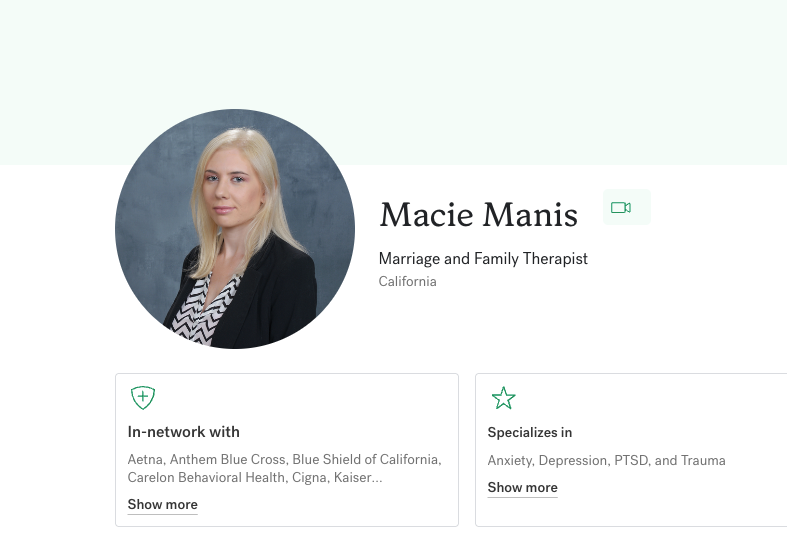Click the California location text
Image resolution: width=787 pixels, height=545 pixels.
tap(407, 282)
